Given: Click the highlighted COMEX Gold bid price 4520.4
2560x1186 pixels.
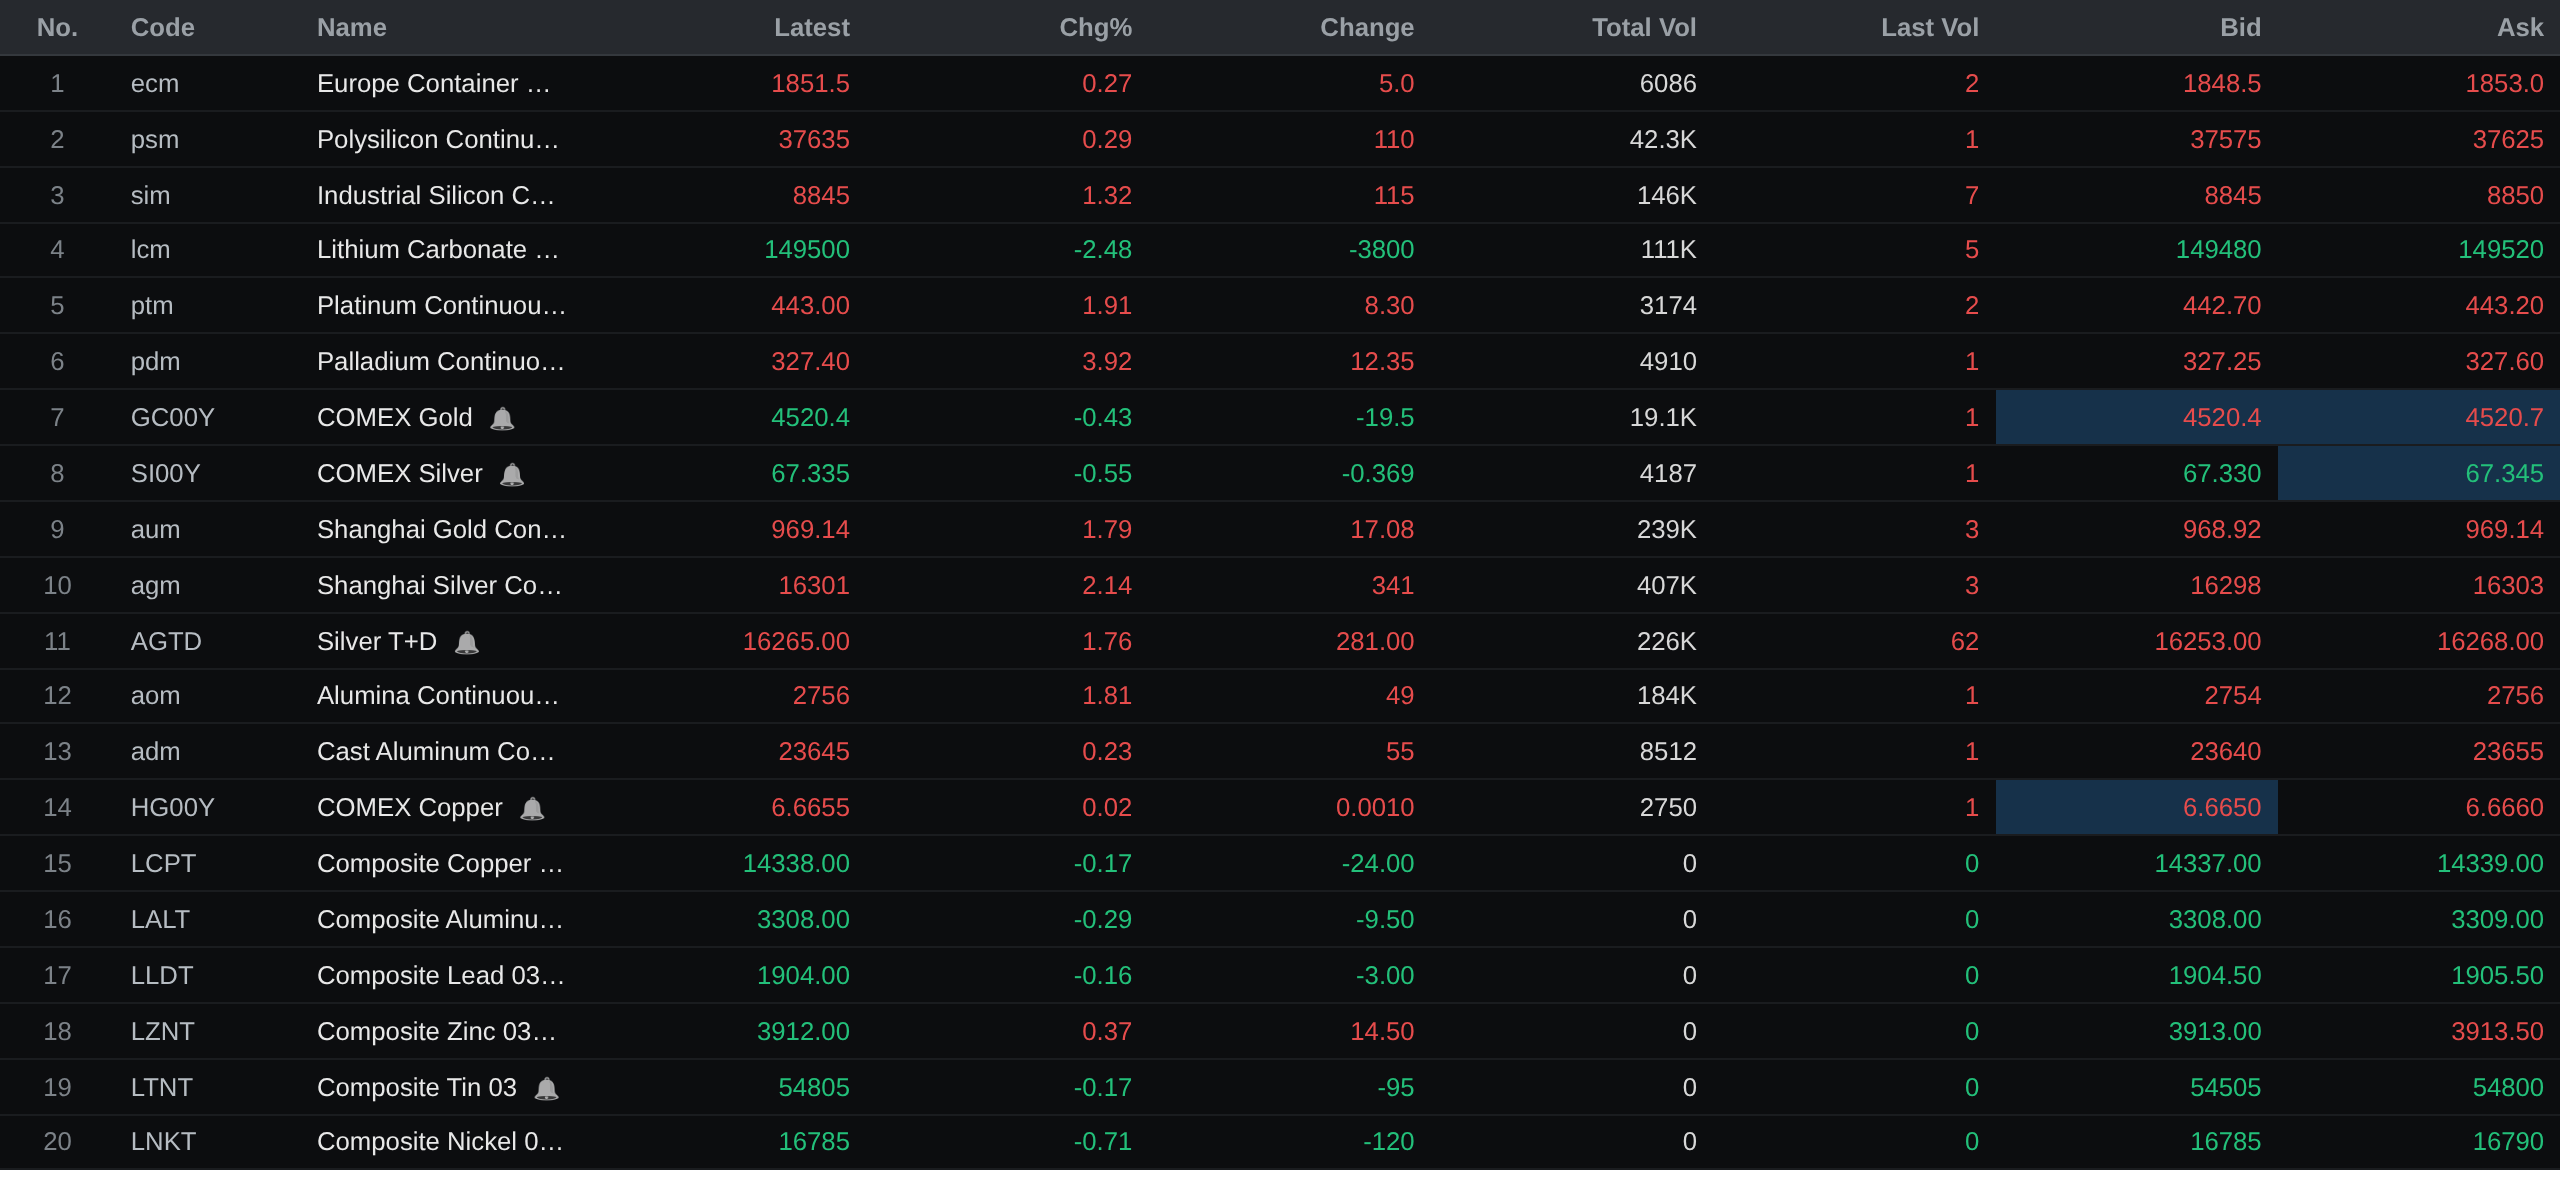Looking at the screenshot, I should point(2136,418).
